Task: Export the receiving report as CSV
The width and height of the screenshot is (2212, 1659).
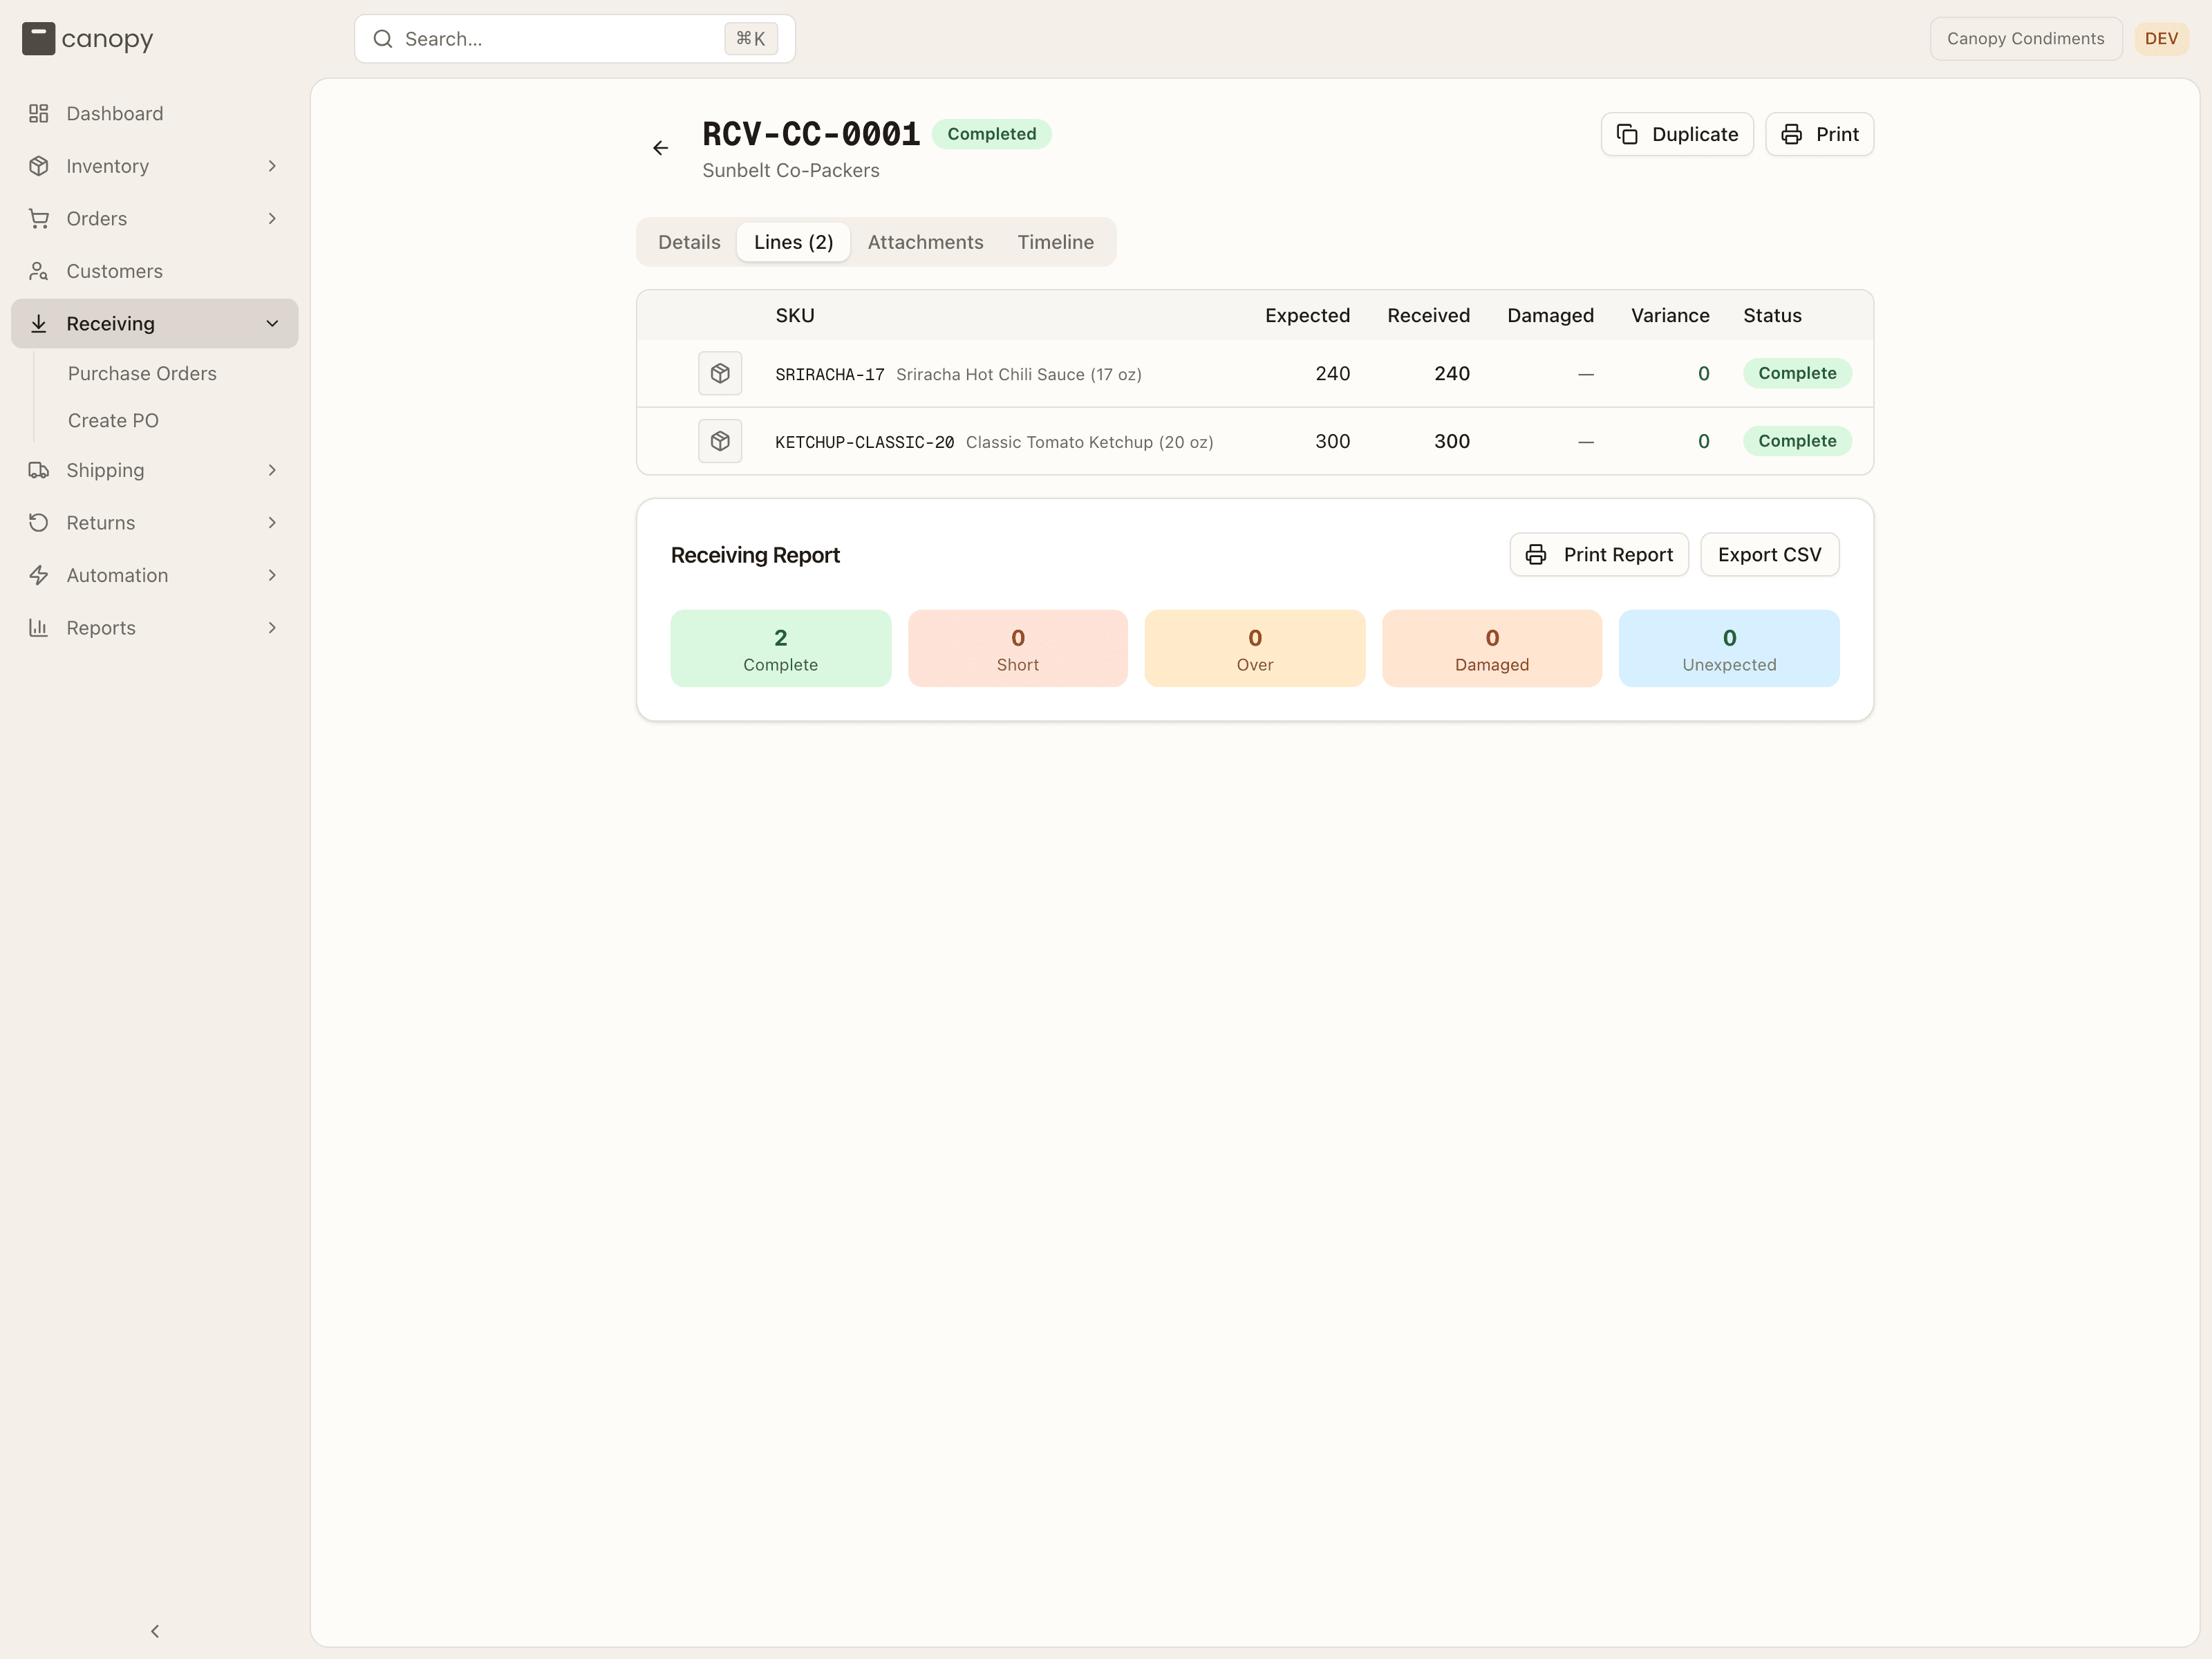Action: [x=1769, y=554]
